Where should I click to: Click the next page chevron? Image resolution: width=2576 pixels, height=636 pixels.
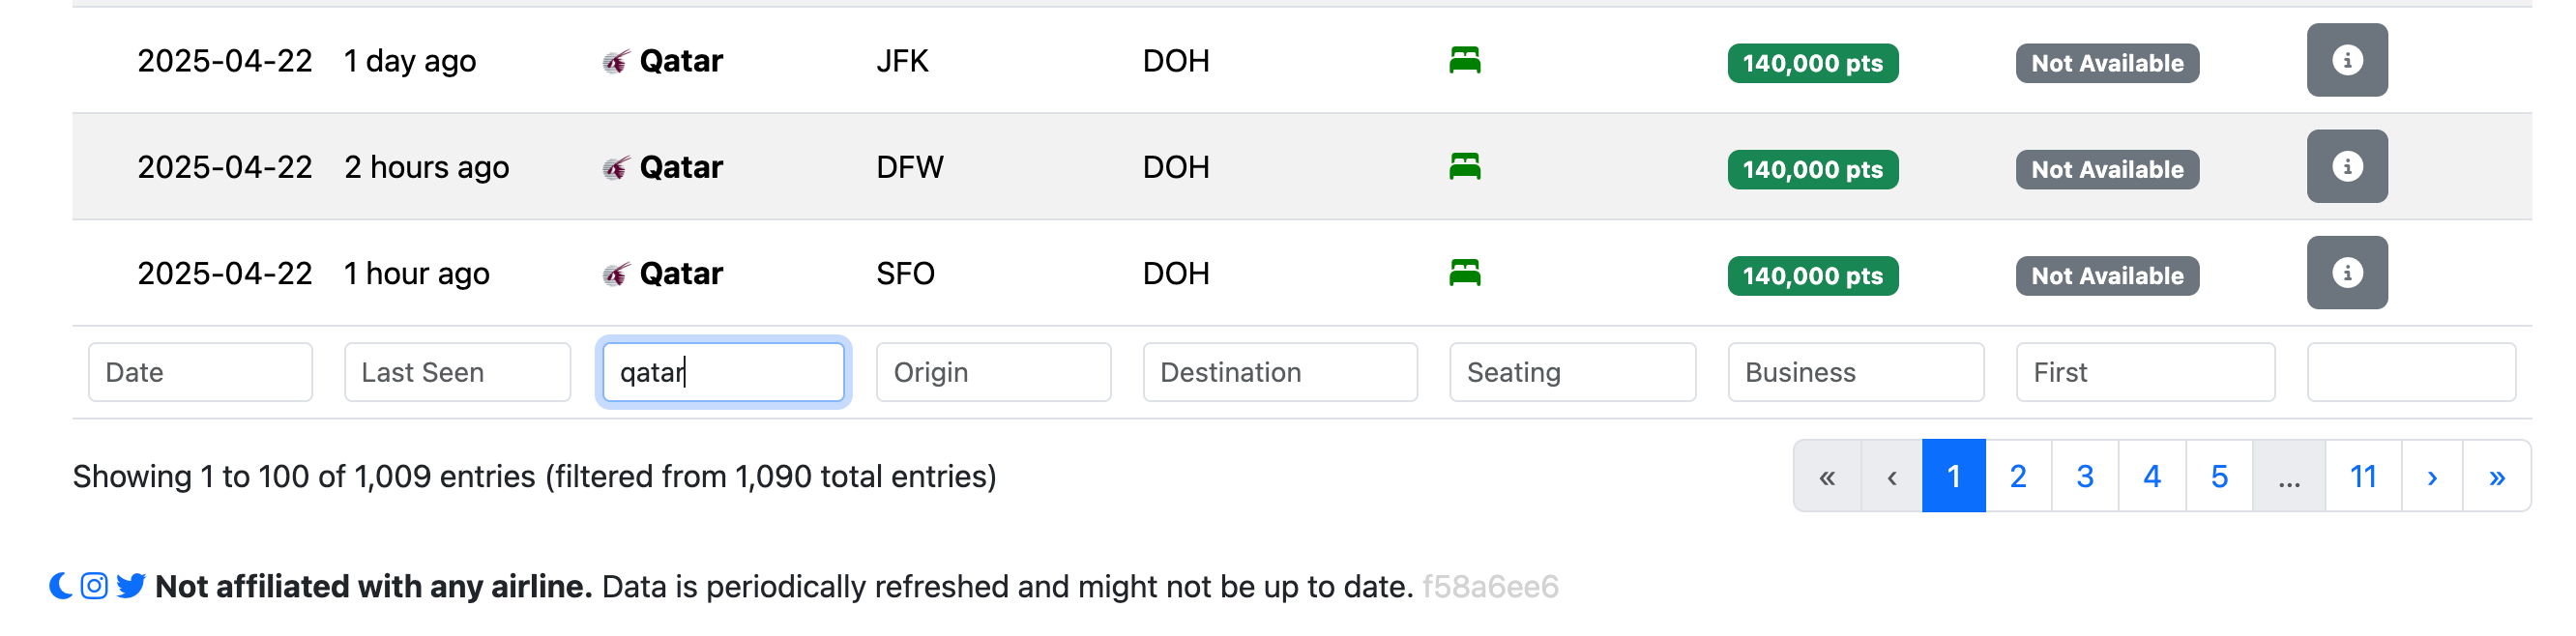[2432, 476]
